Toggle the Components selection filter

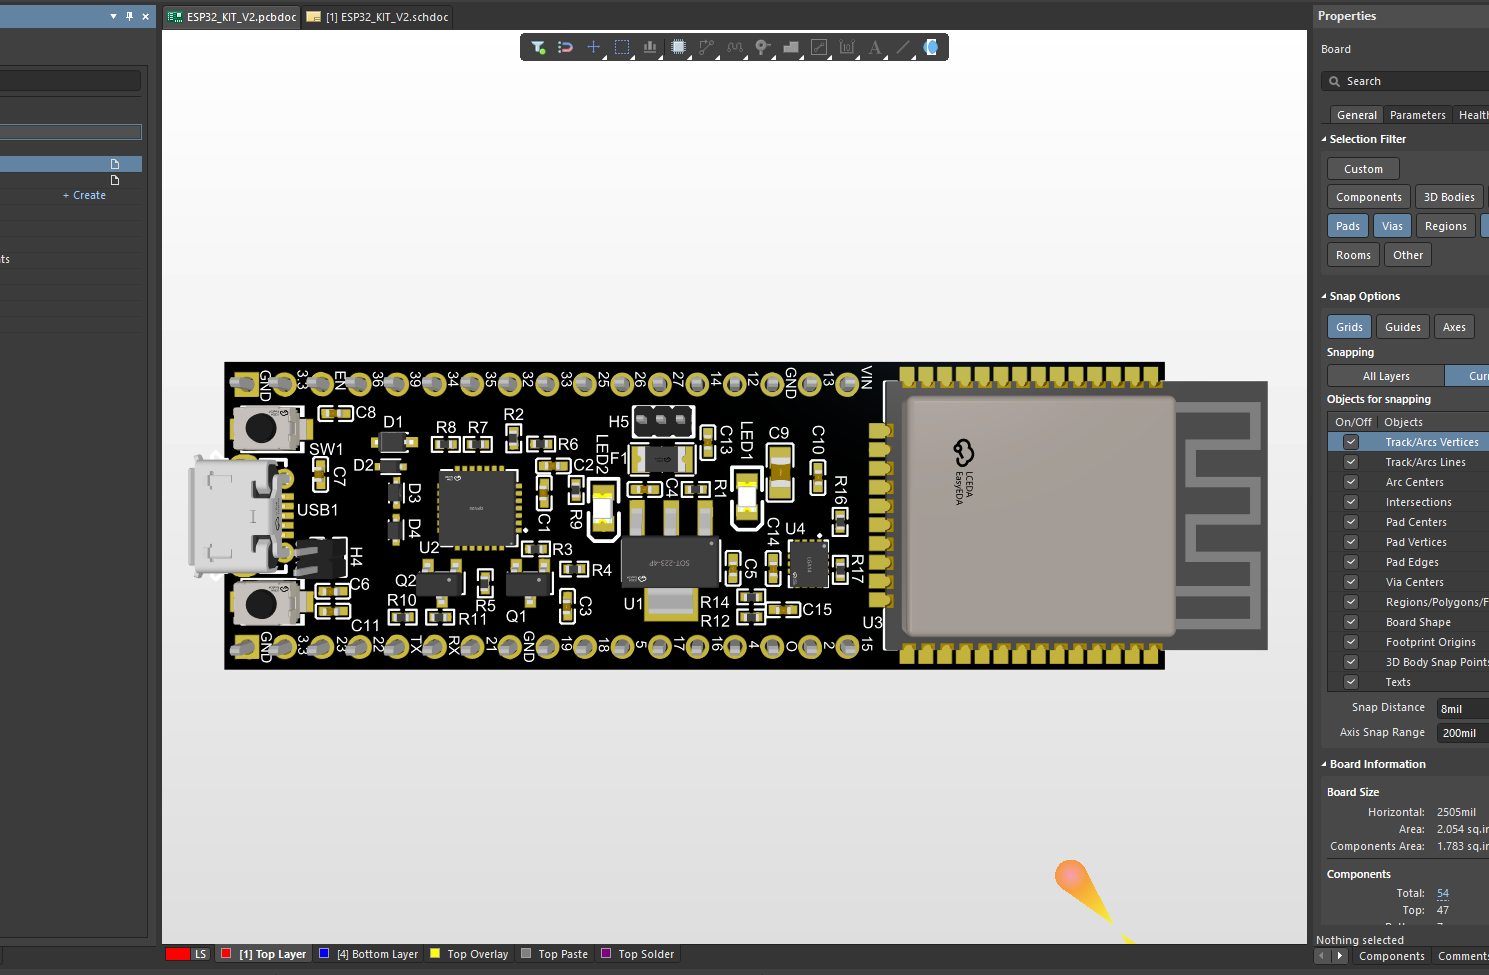click(1369, 197)
